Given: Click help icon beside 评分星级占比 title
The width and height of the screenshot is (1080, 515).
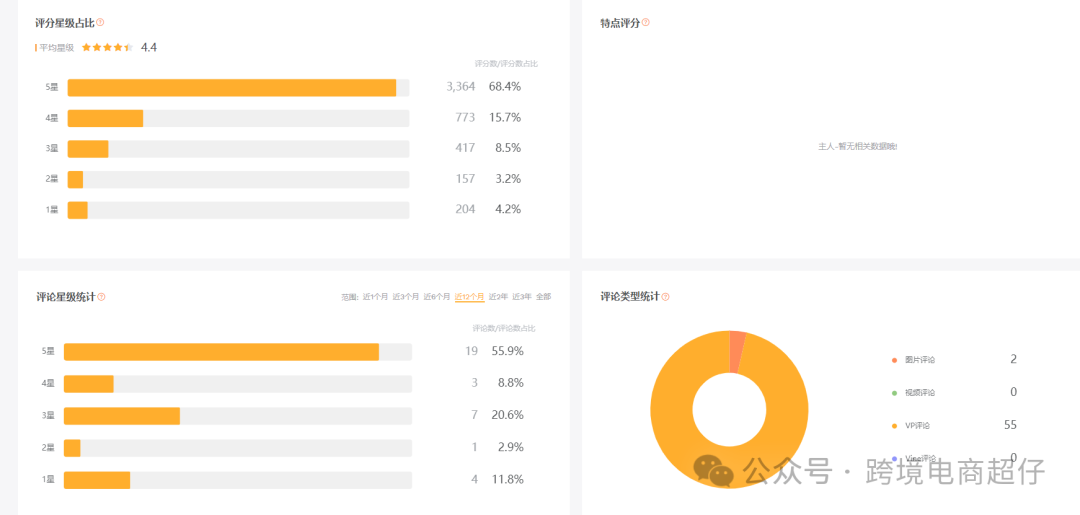Looking at the screenshot, I should tap(100, 22).
